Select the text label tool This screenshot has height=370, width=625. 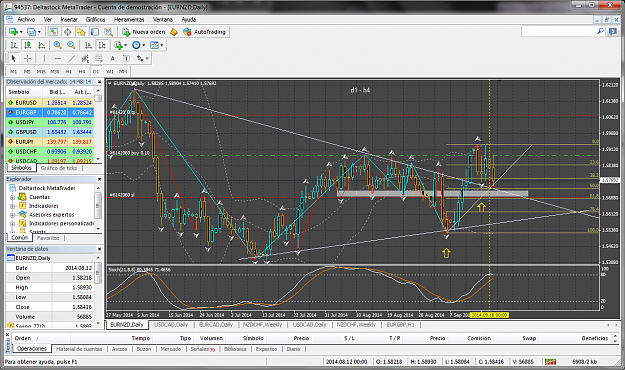pos(126,58)
